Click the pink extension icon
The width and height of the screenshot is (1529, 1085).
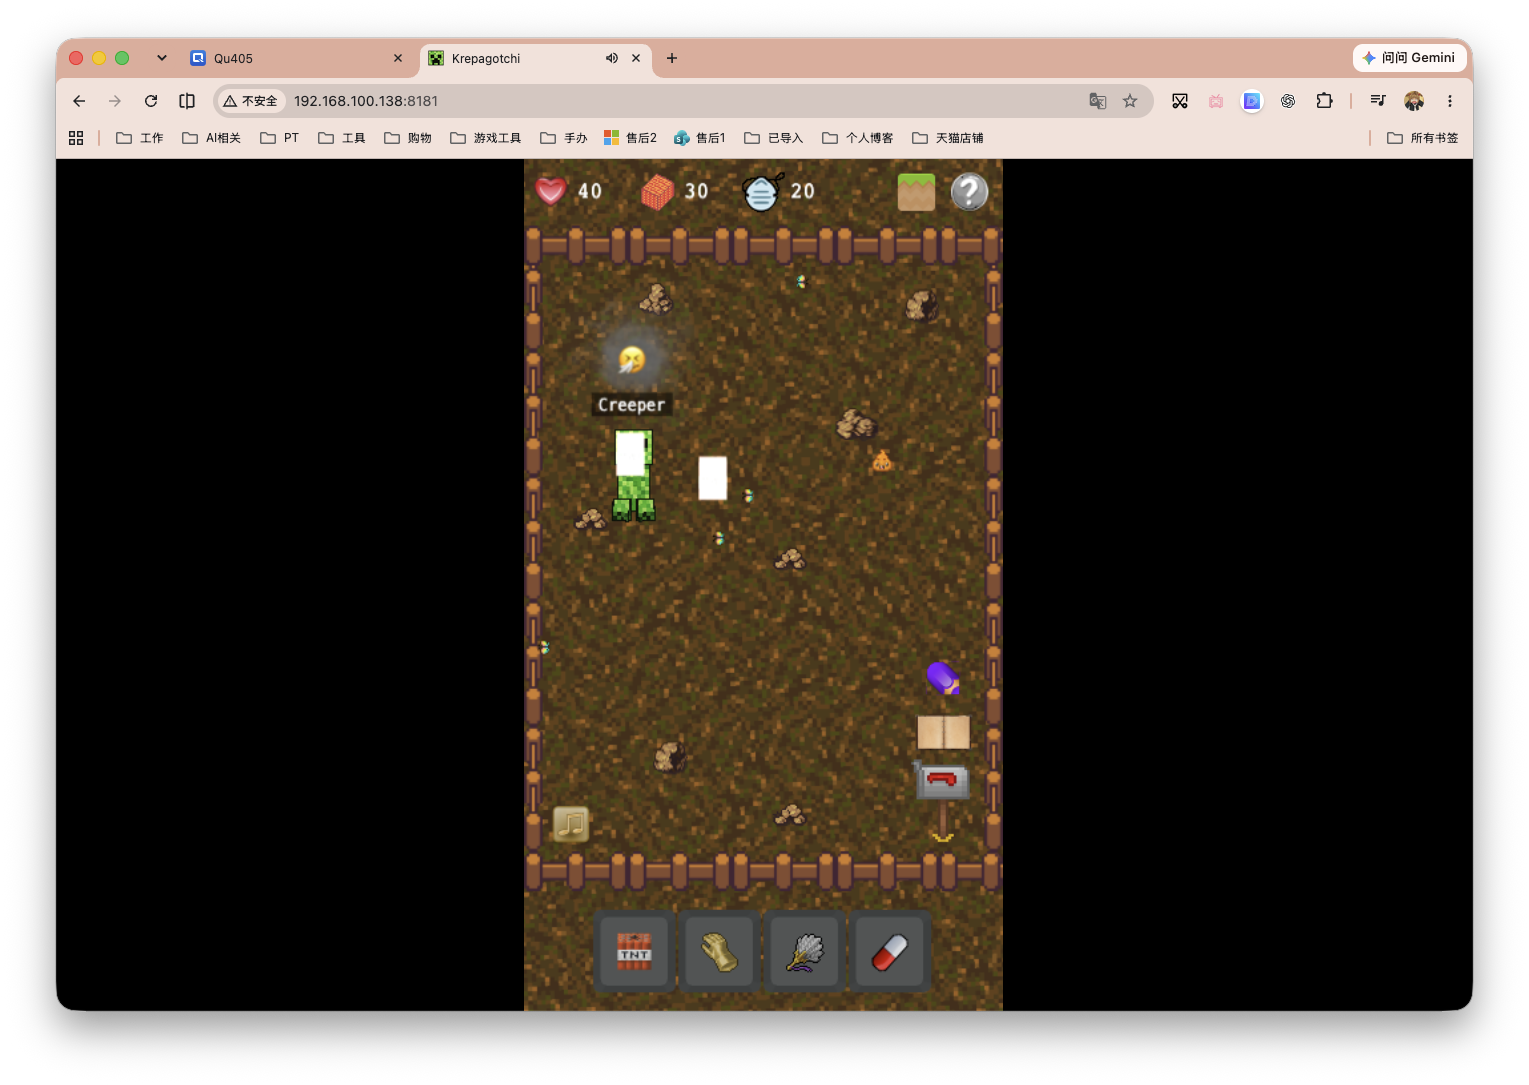click(x=1216, y=101)
